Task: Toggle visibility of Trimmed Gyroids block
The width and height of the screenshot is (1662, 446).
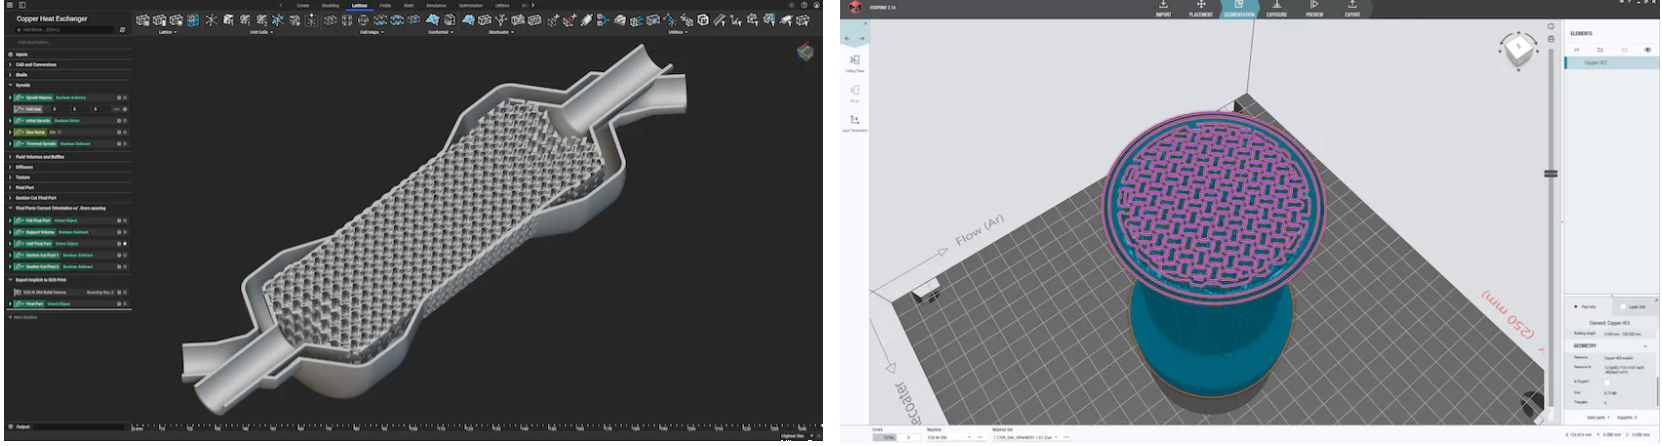Action: 125,144
